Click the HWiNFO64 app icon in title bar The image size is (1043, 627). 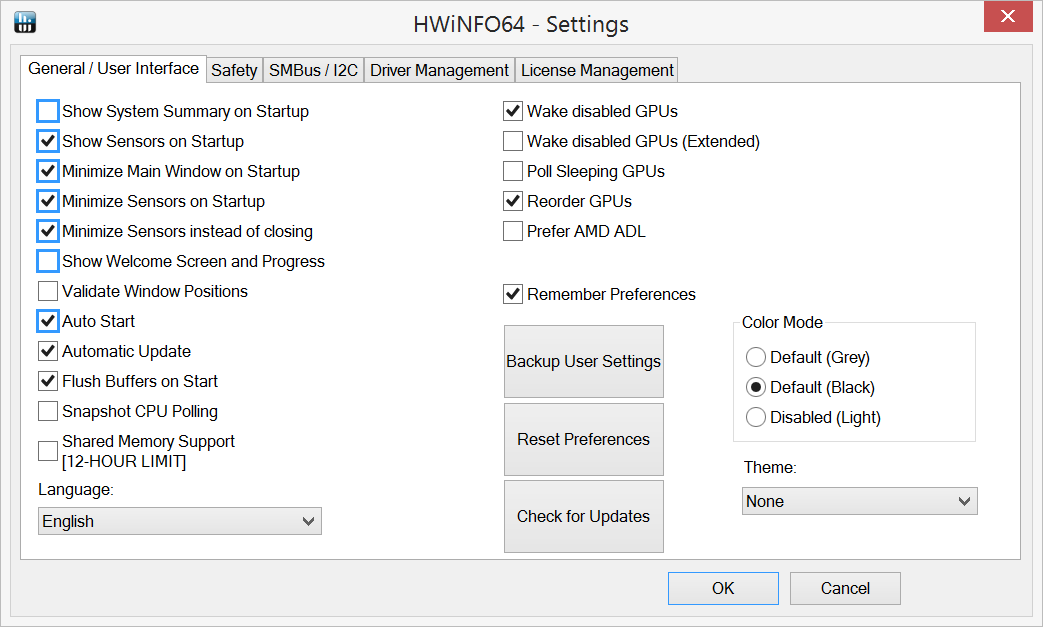(25, 22)
